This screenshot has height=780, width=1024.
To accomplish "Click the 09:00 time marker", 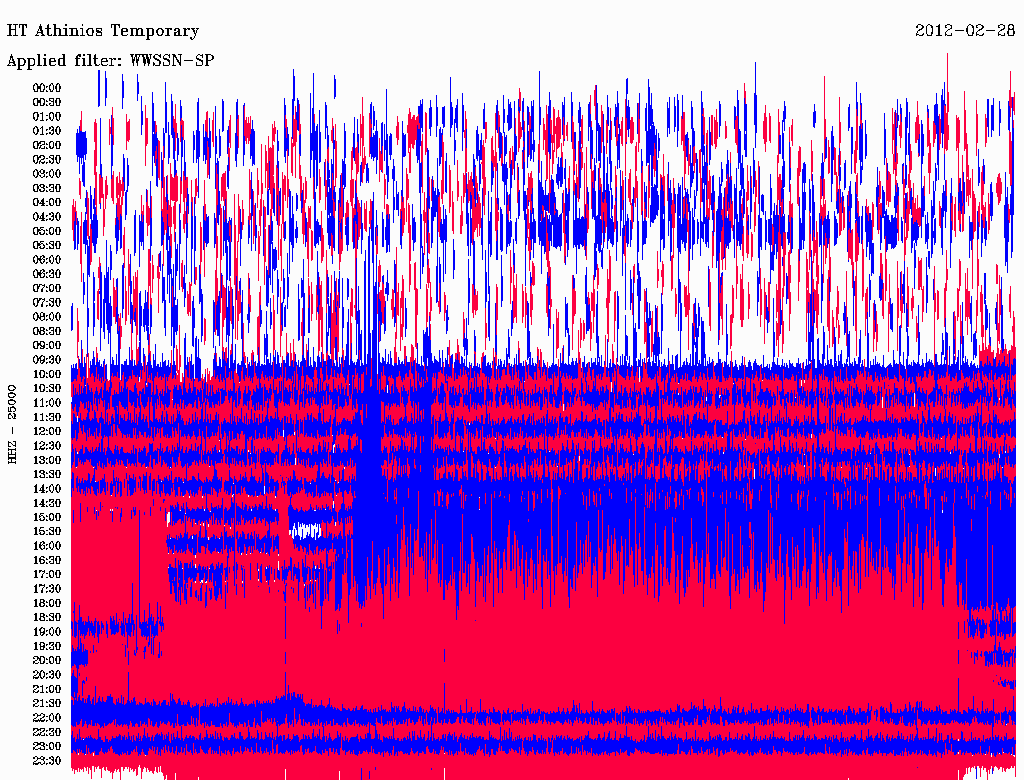I will point(47,345).
